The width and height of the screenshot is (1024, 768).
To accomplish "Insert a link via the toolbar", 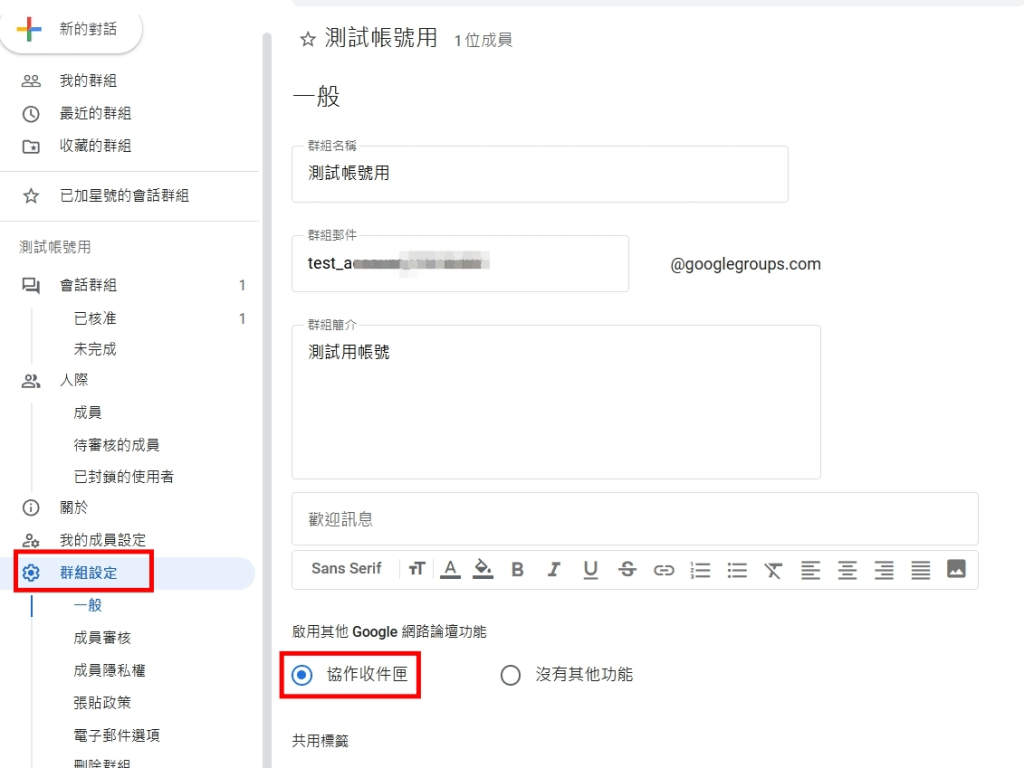I will click(x=664, y=569).
